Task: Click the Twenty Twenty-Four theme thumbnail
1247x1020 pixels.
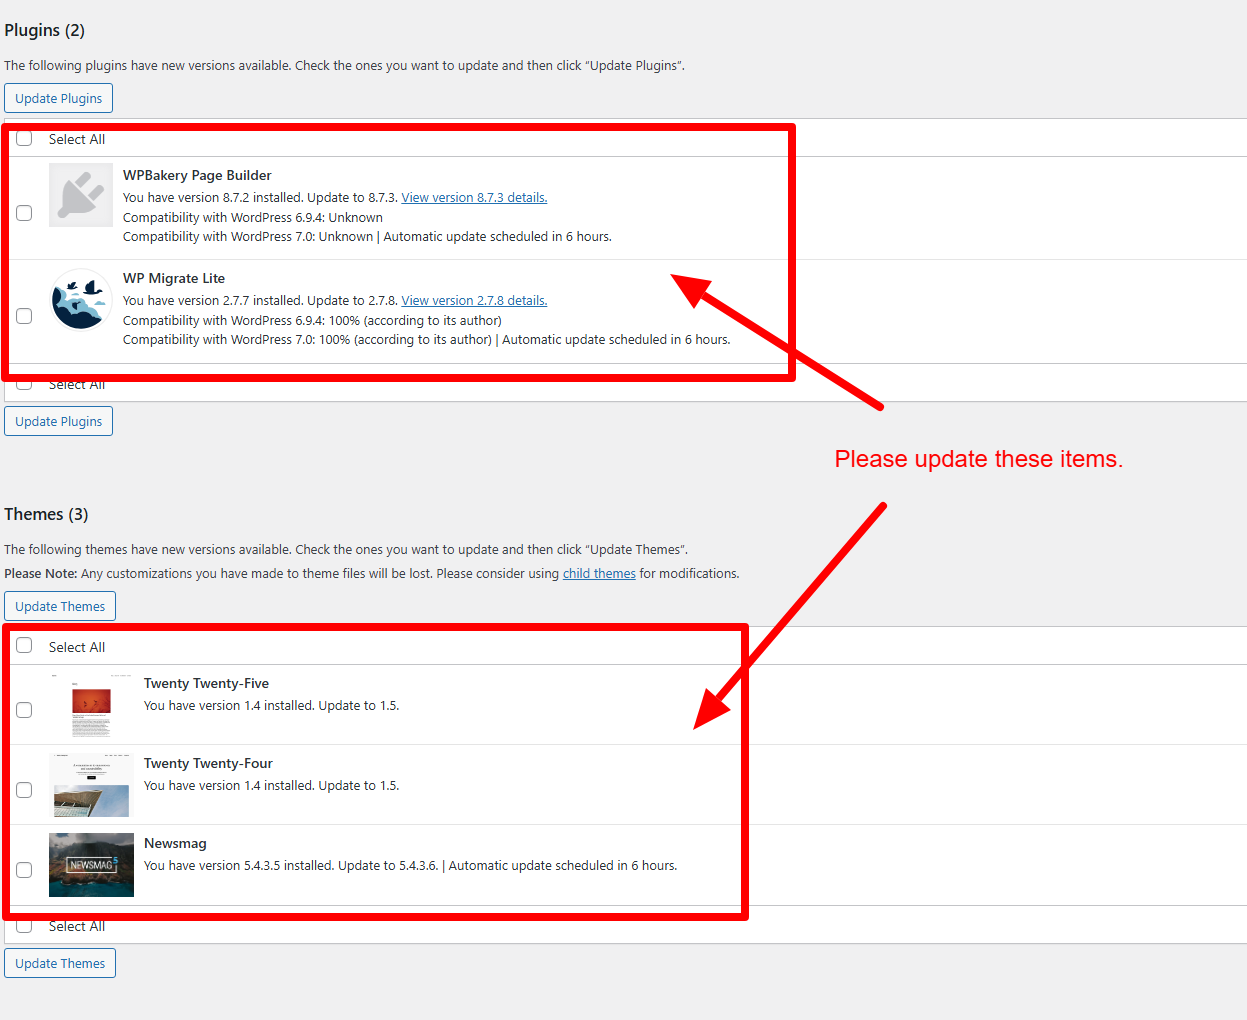Action: coord(91,785)
